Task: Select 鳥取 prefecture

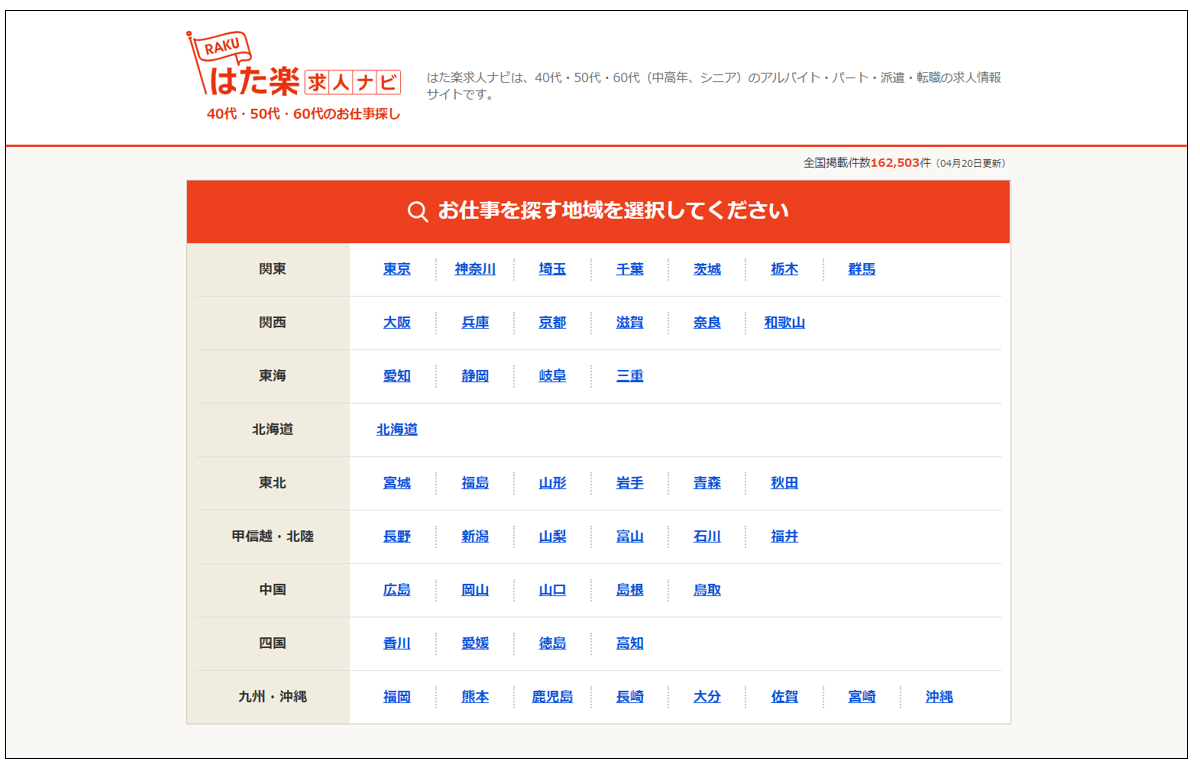Action: [x=707, y=590]
